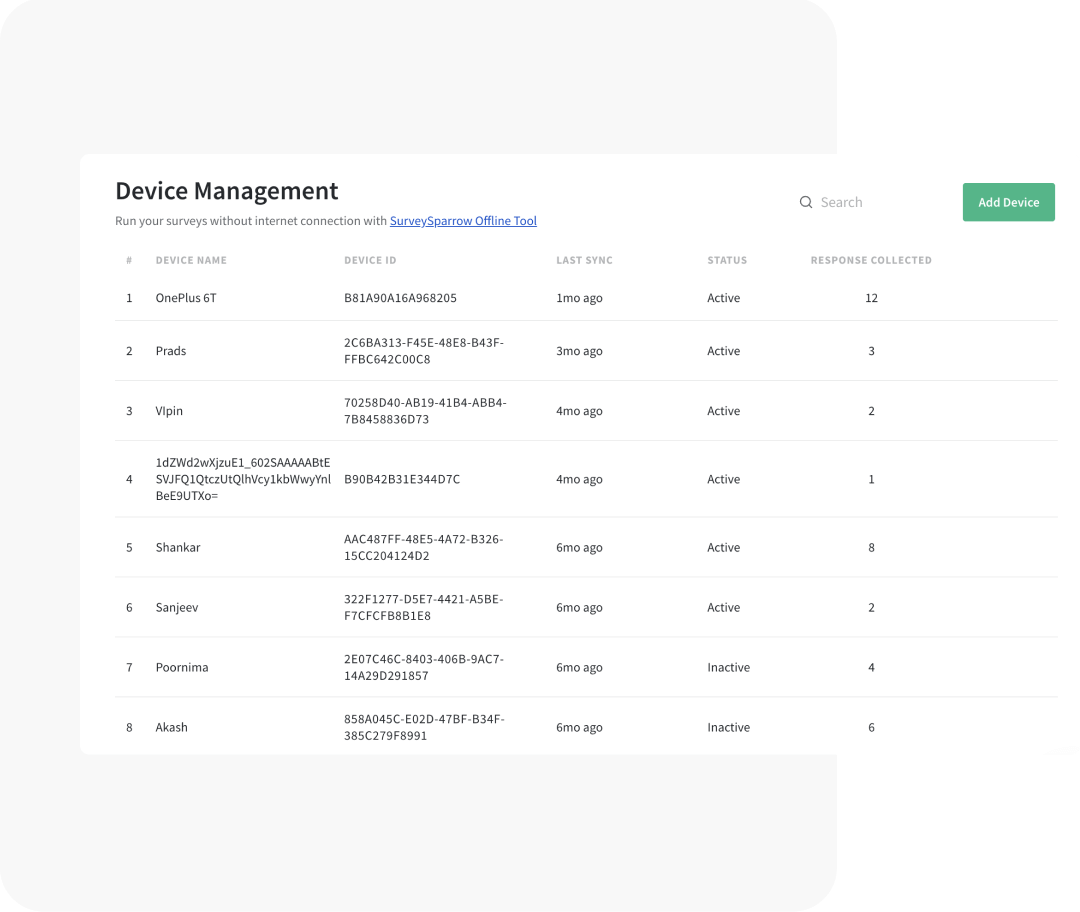Click the Add Device button
The height and width of the screenshot is (912, 1080).
point(1008,201)
